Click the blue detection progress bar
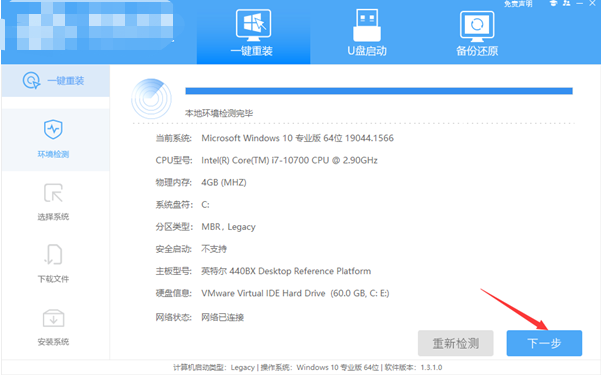 click(x=379, y=91)
